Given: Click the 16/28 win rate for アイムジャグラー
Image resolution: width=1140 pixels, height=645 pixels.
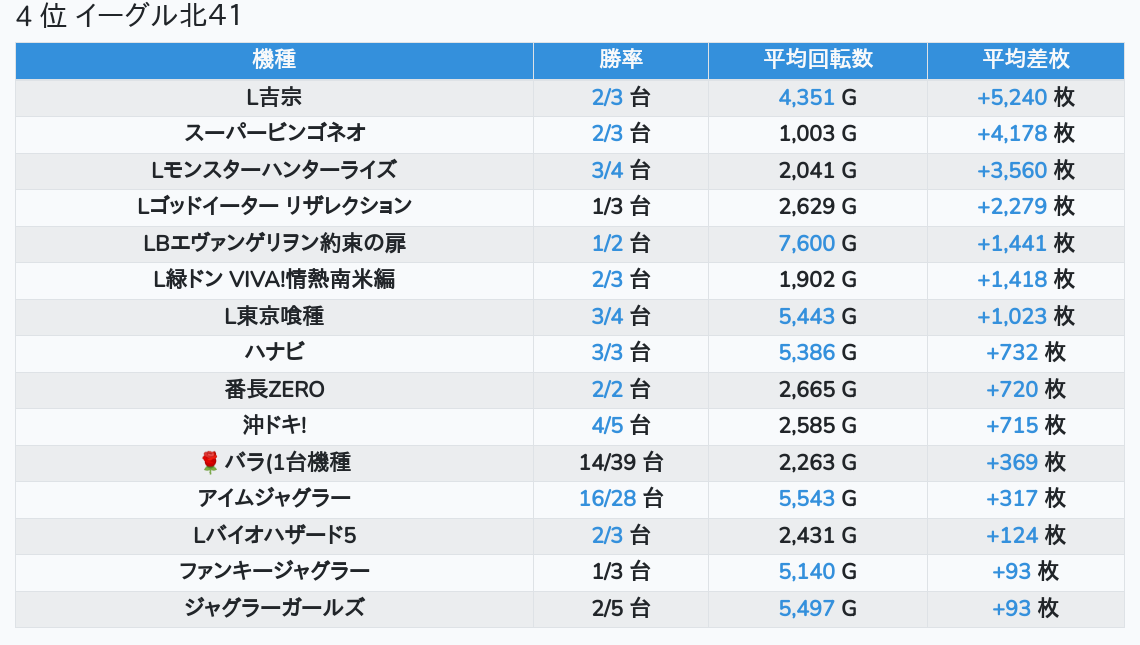Looking at the screenshot, I should 608,498.
